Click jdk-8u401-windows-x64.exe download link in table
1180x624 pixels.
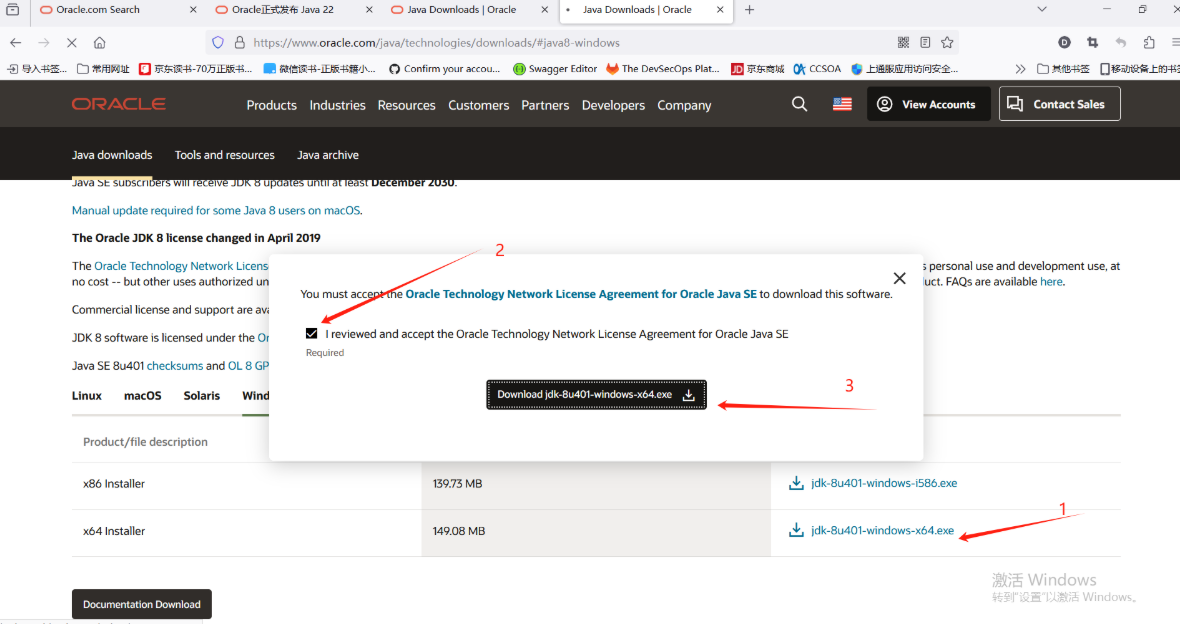coord(883,531)
